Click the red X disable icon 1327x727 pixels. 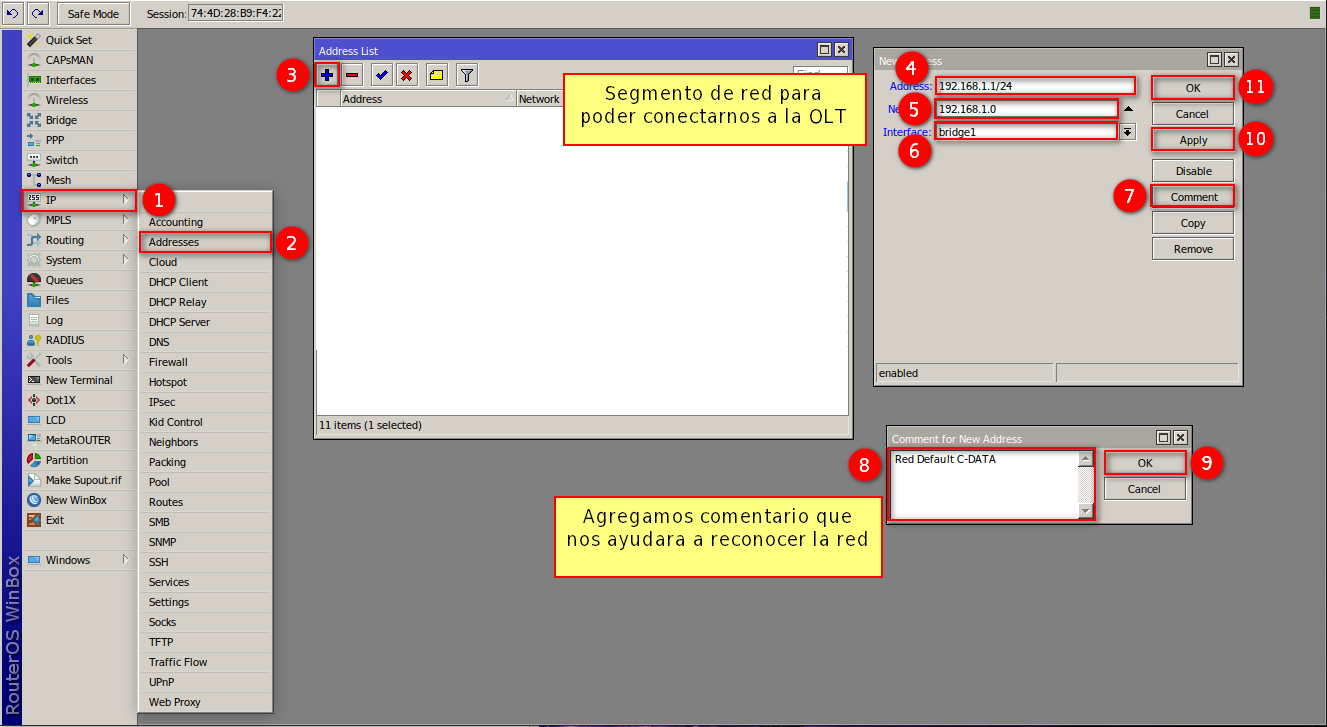pyautogui.click(x=407, y=75)
